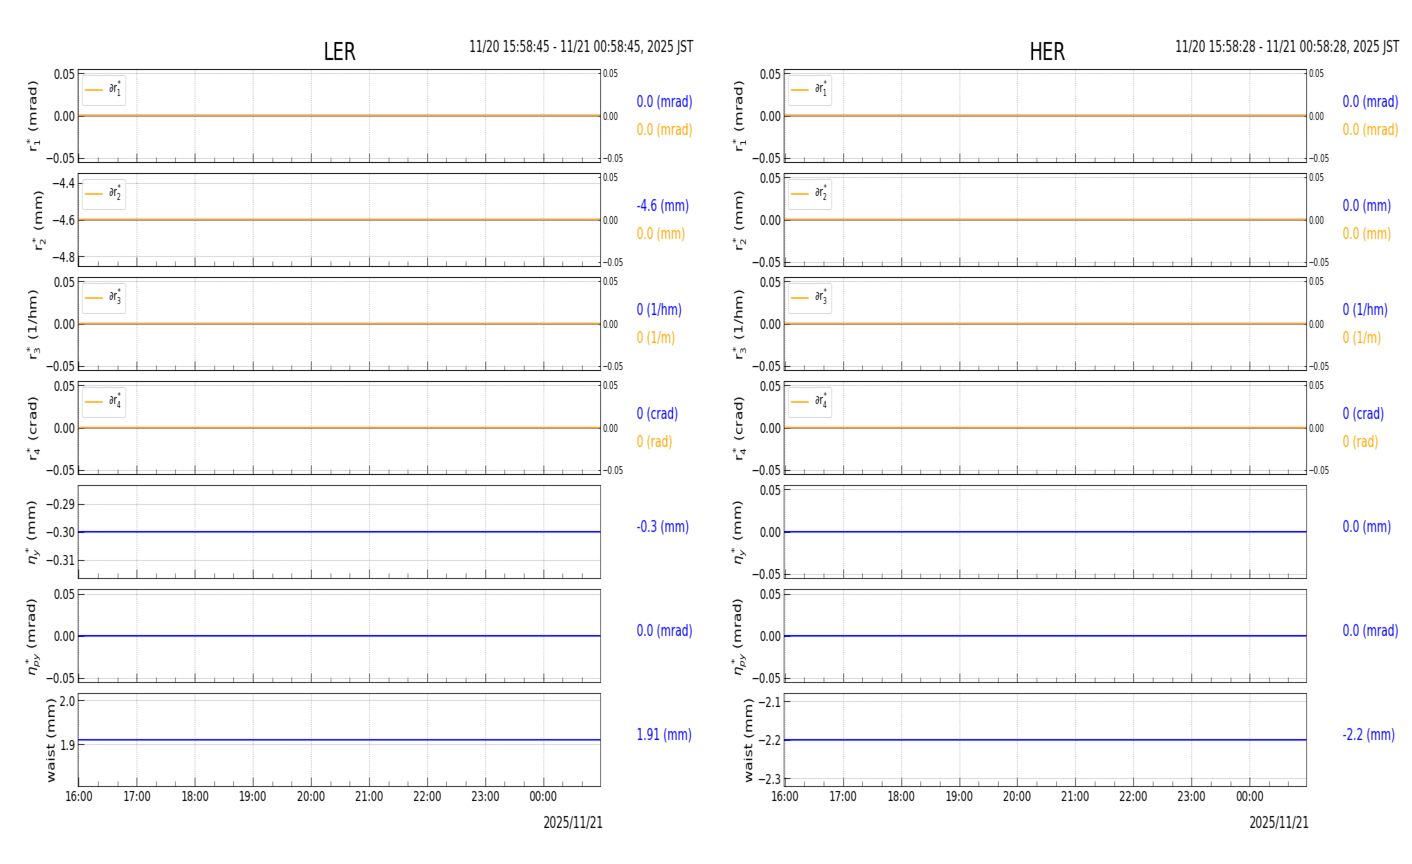Screen dimensions: 1412x864
Task: Click the blue trace in LER waist panel
Action: coord(339,740)
